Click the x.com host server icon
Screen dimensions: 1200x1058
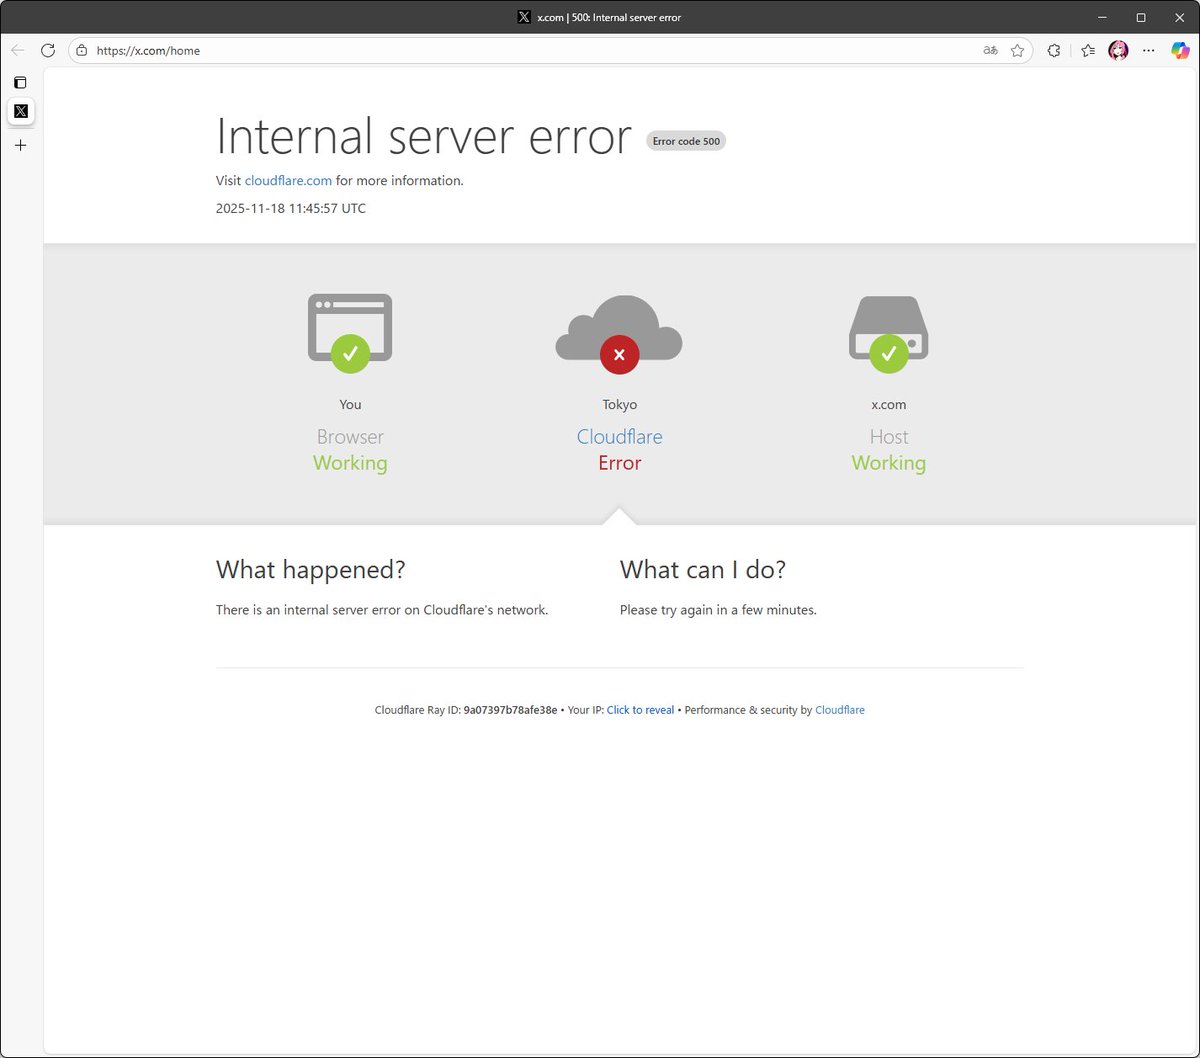(x=889, y=334)
